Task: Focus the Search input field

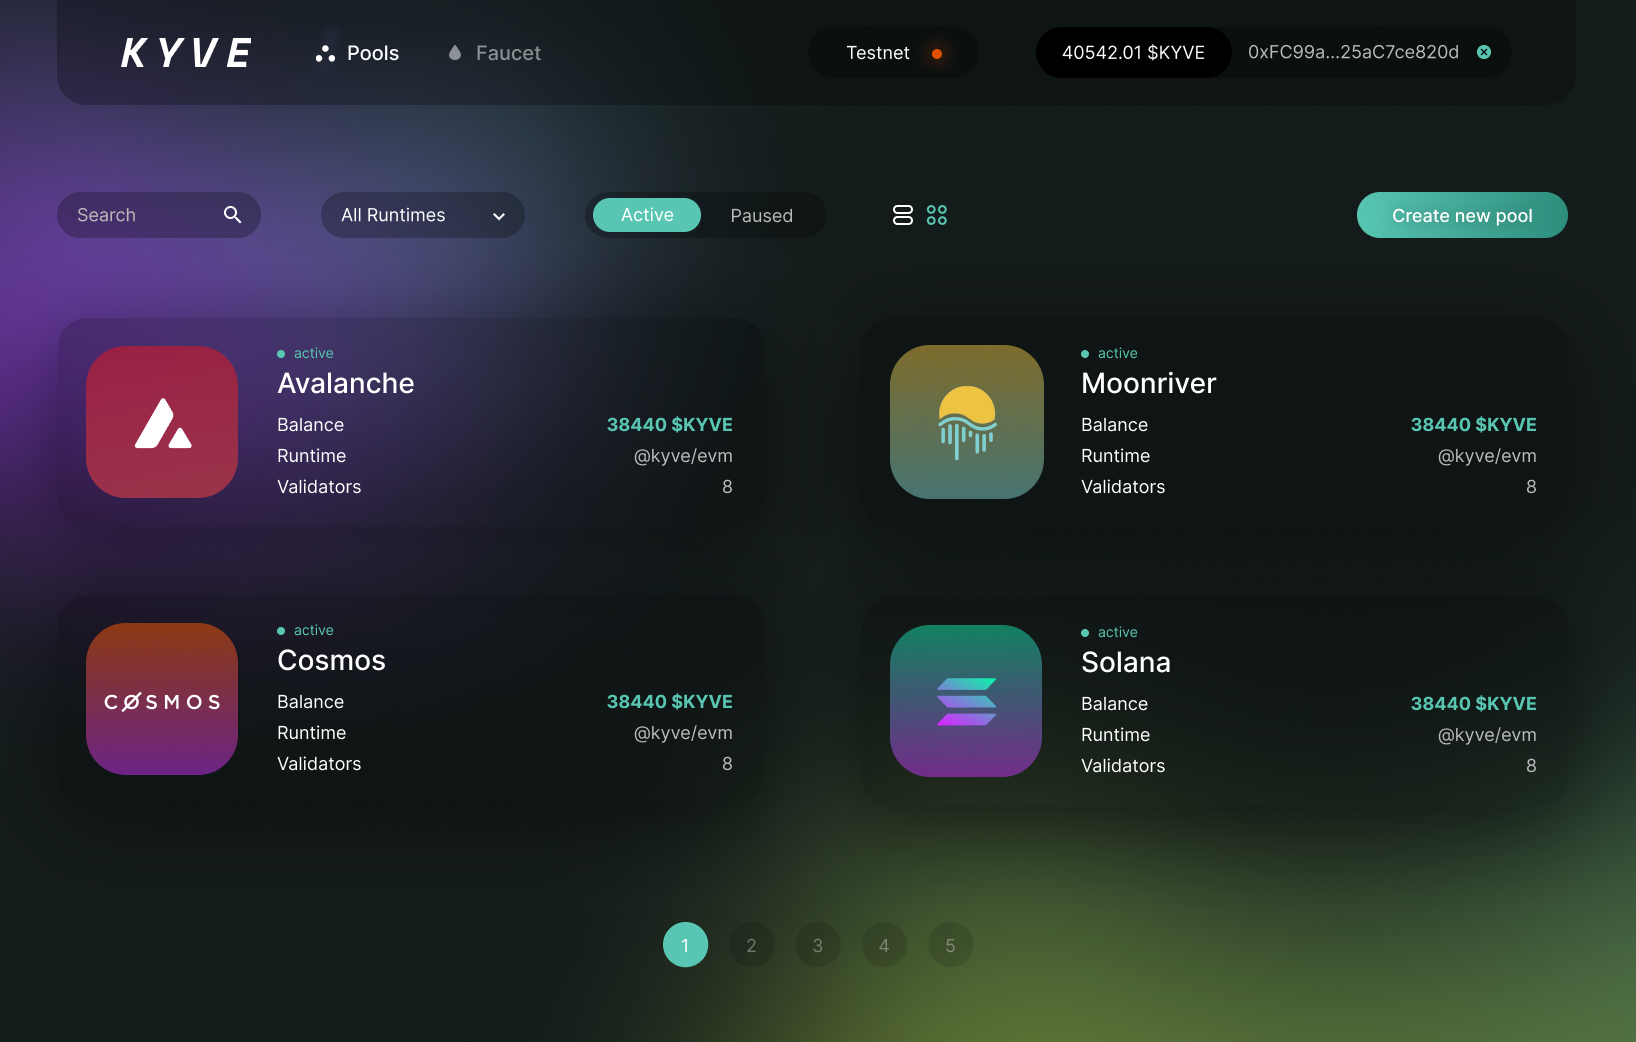Action: tap(140, 215)
